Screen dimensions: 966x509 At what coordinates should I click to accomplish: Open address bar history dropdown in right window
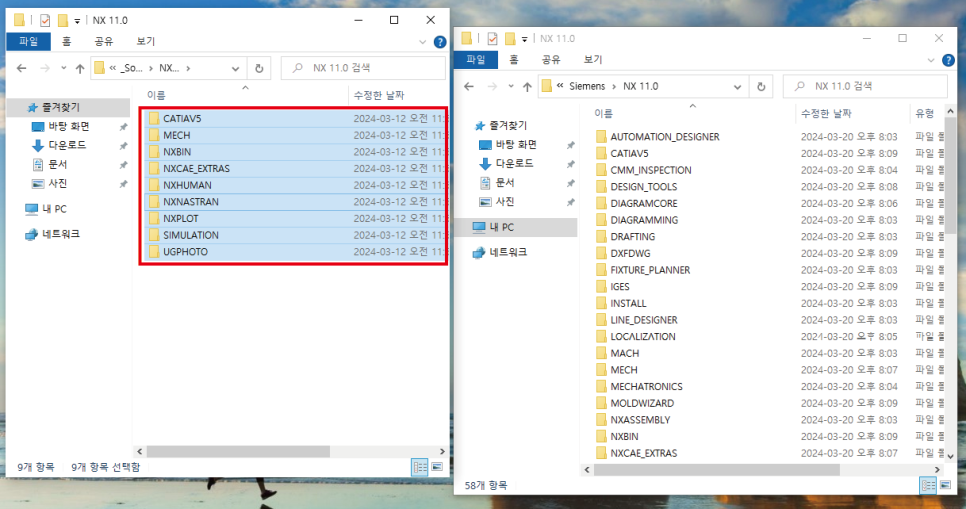737,87
